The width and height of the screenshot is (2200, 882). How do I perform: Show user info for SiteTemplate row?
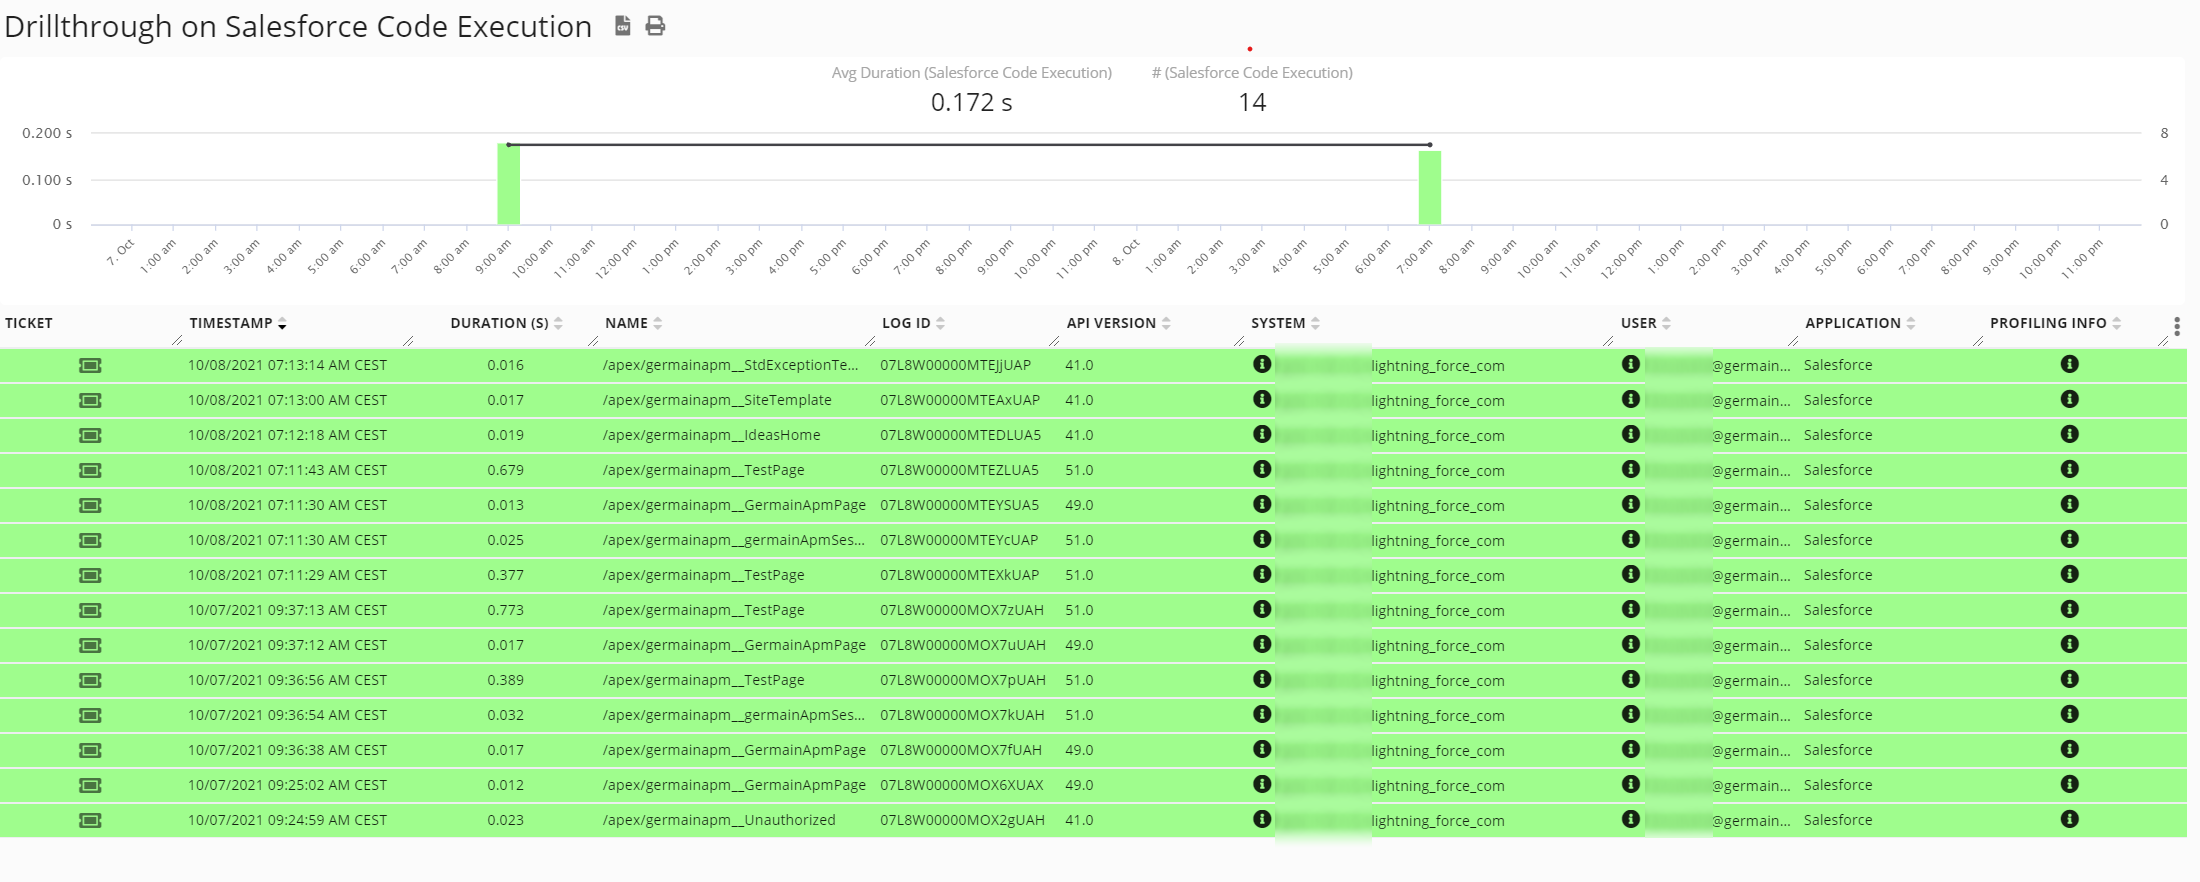1630,400
